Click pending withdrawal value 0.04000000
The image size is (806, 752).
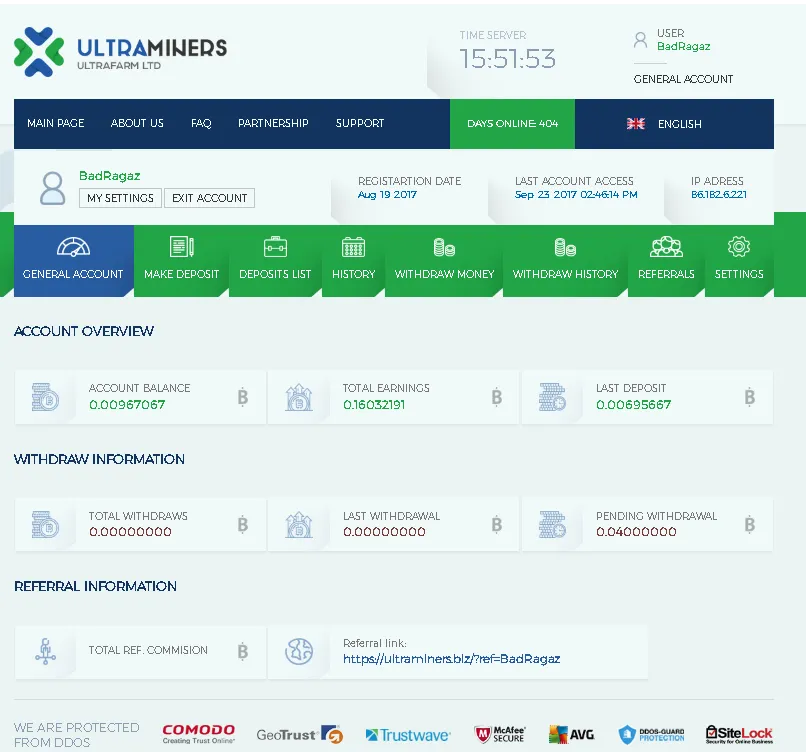636,532
